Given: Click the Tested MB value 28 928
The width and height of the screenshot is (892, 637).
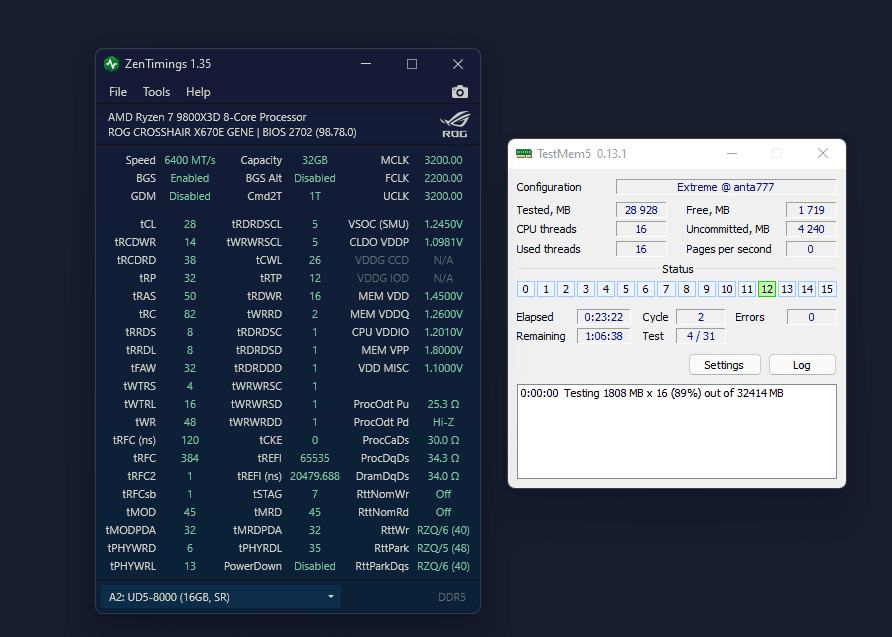Looking at the screenshot, I should (641, 210).
